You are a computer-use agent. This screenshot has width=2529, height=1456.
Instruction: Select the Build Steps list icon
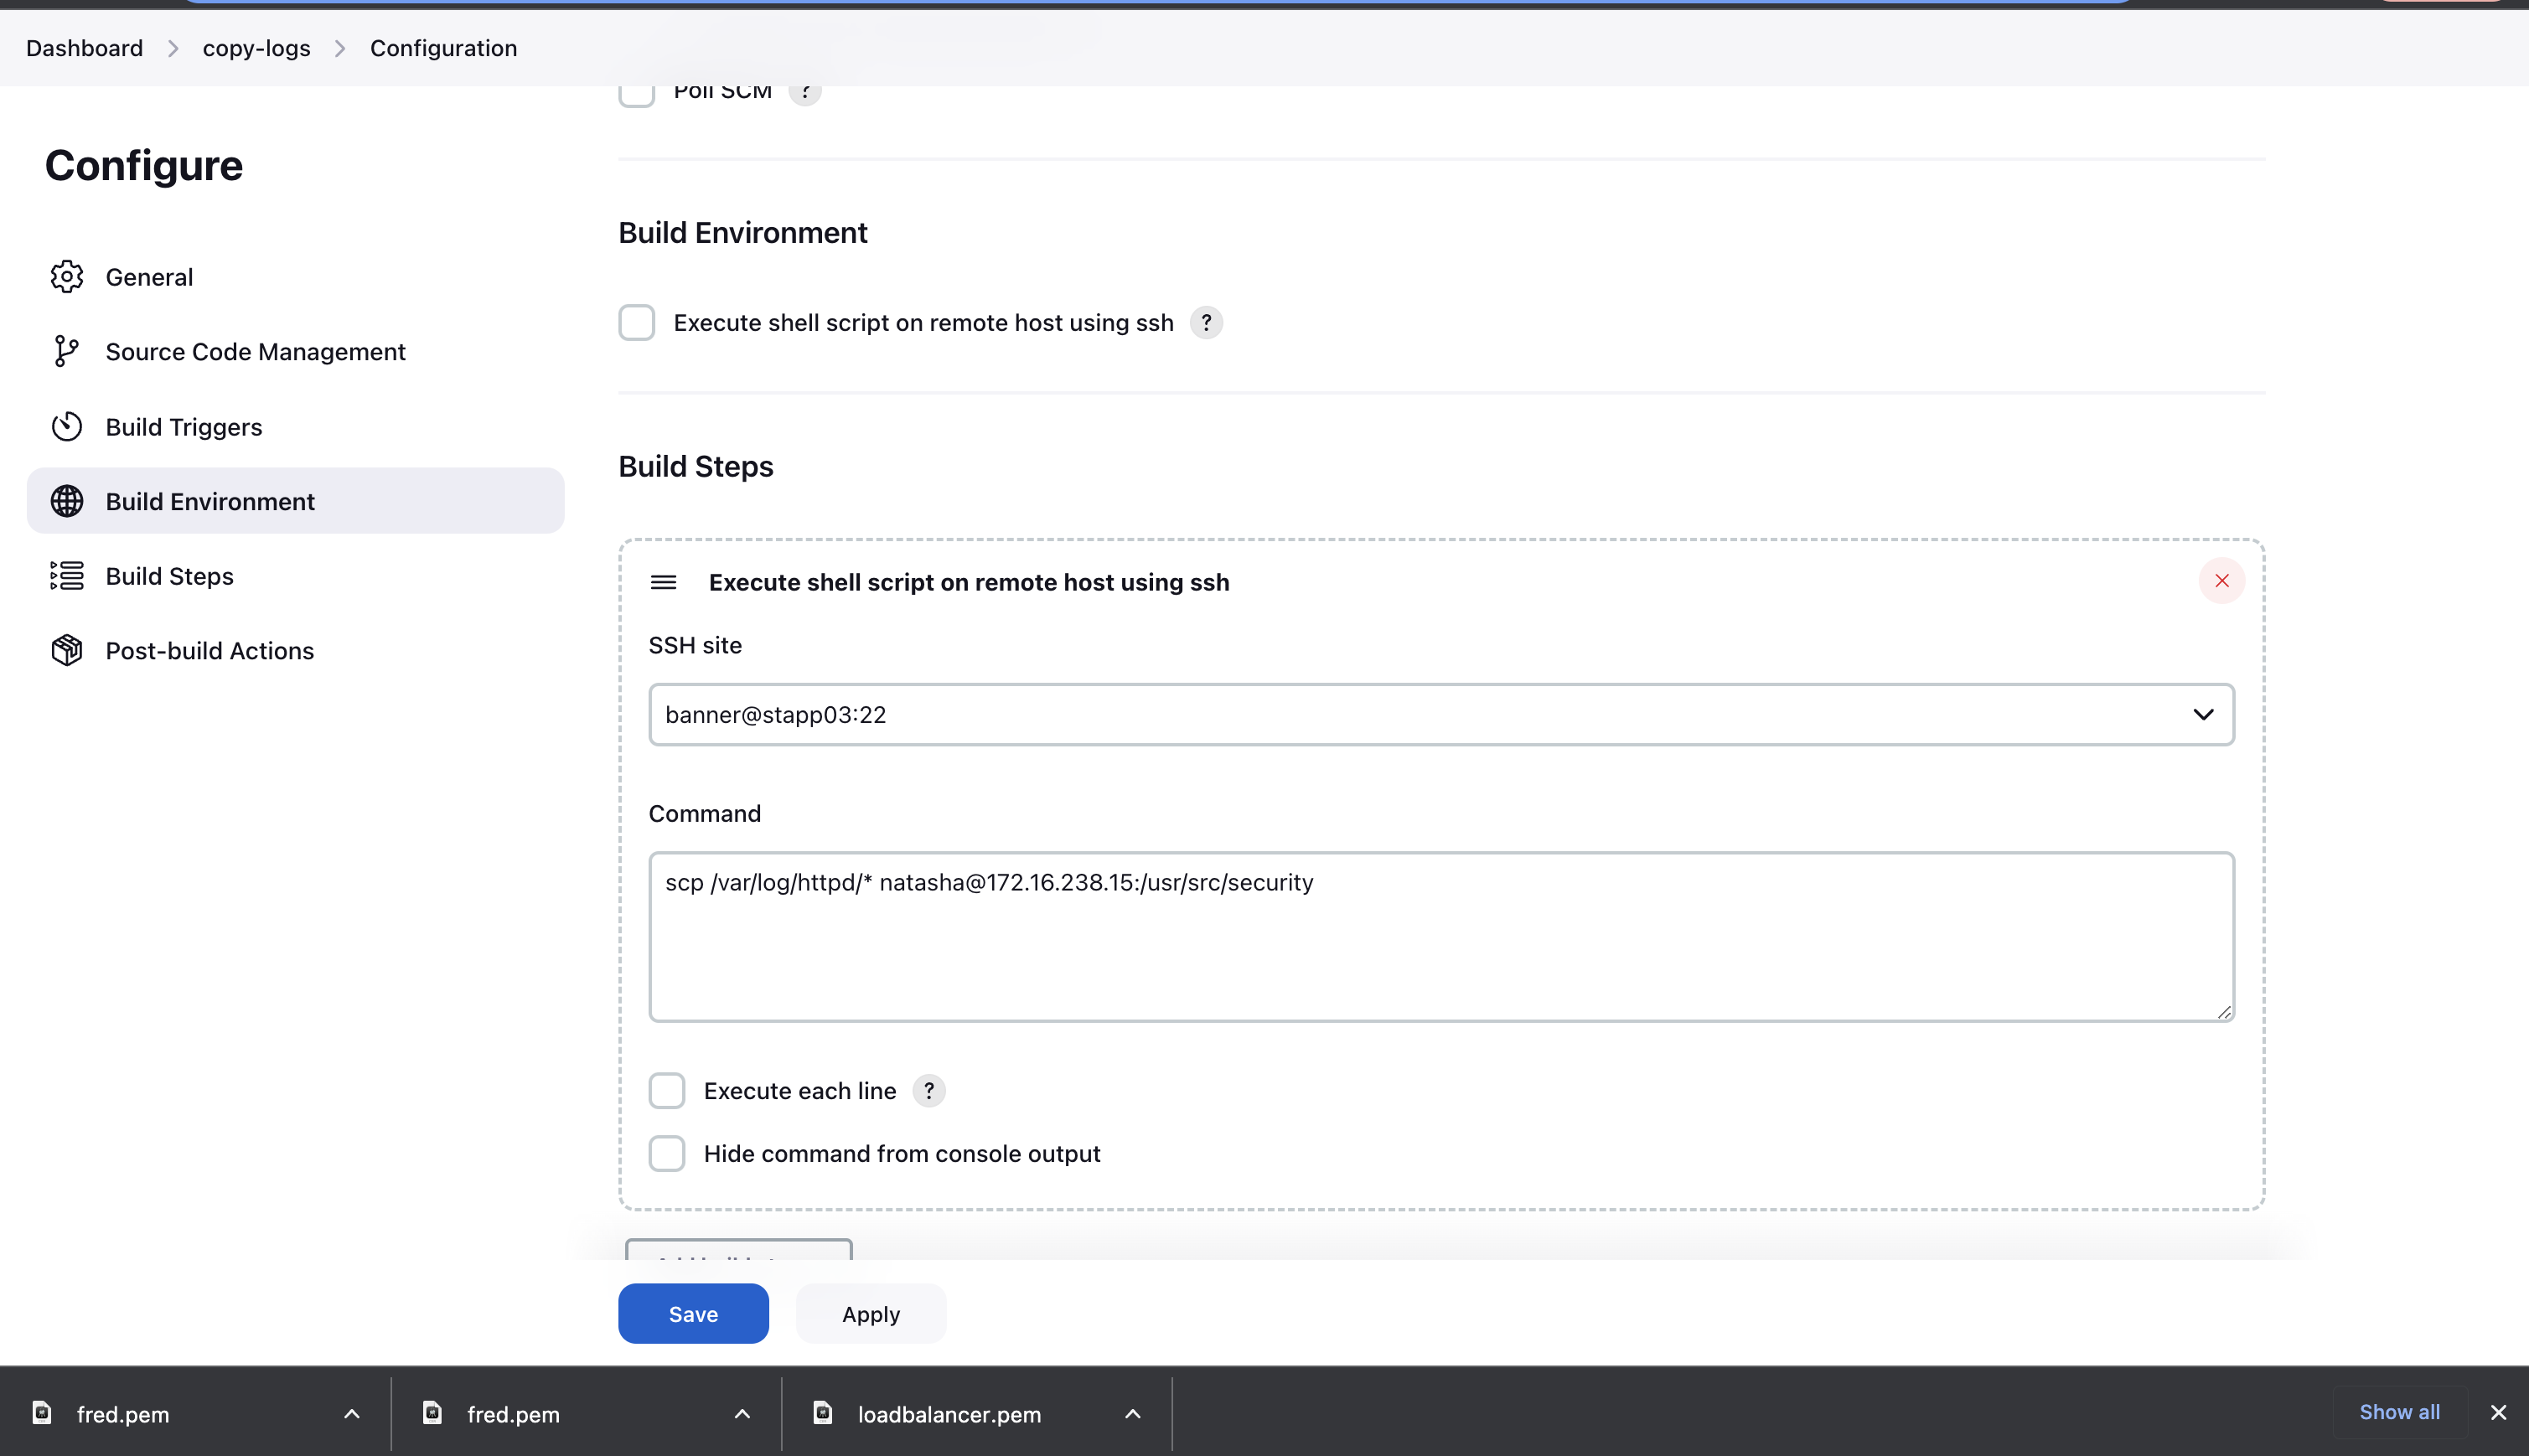66,575
